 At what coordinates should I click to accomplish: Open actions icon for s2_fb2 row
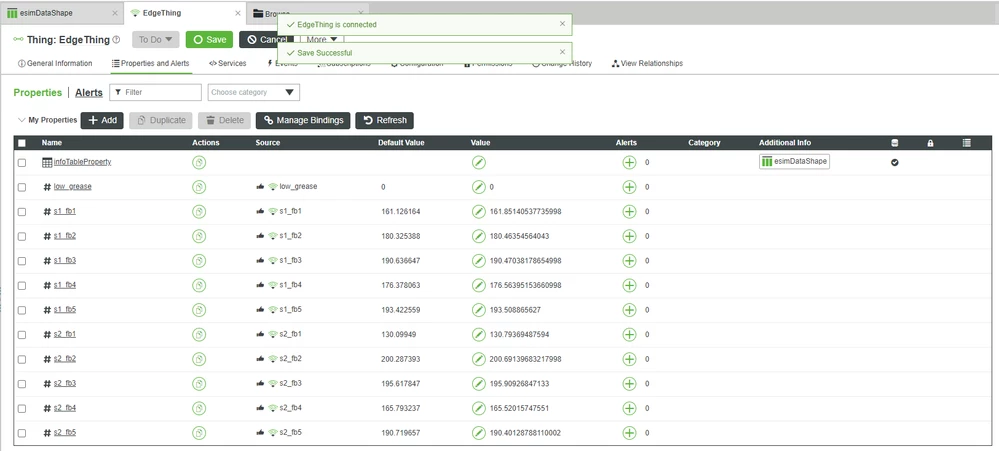tap(199, 359)
